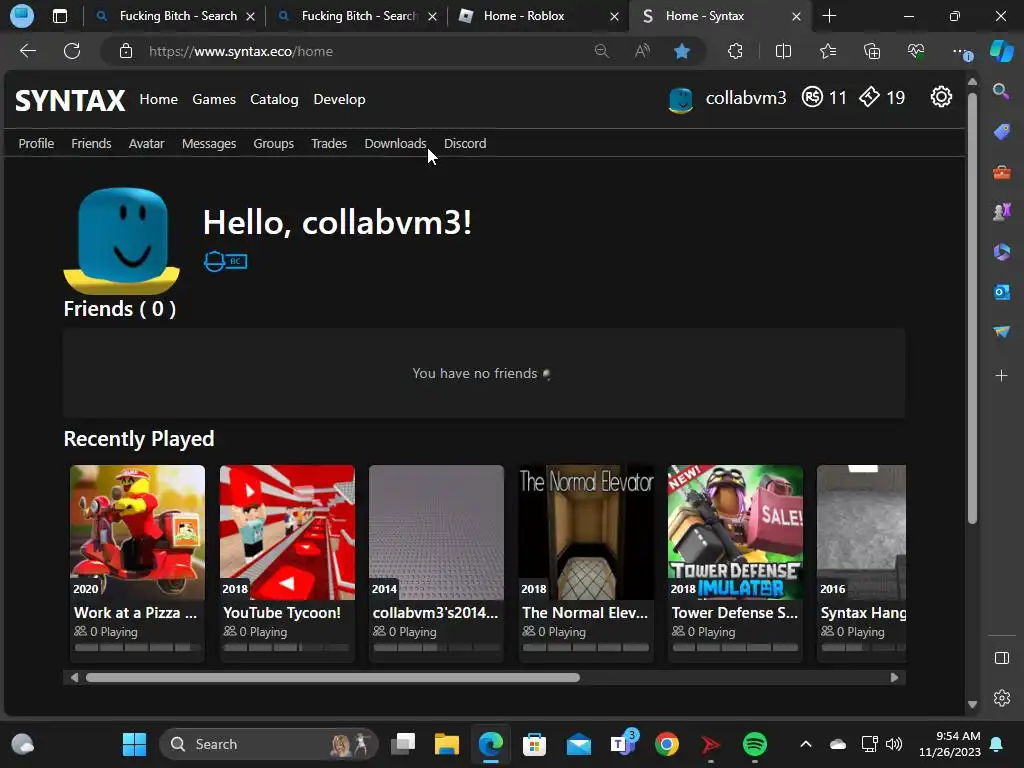Open the Develop menu item

(x=339, y=99)
